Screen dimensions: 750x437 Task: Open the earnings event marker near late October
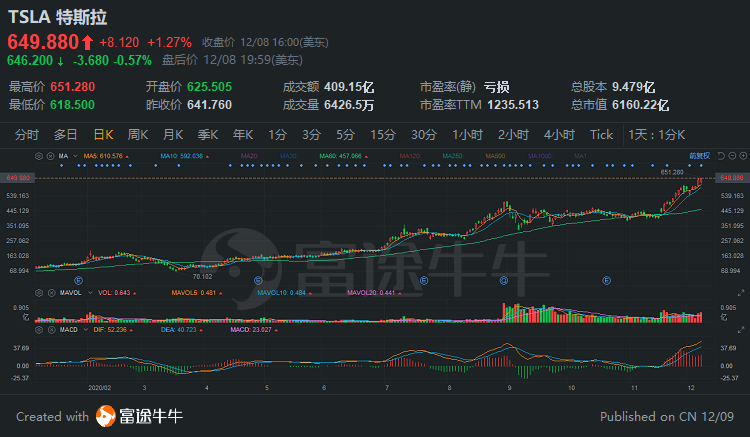click(x=607, y=281)
